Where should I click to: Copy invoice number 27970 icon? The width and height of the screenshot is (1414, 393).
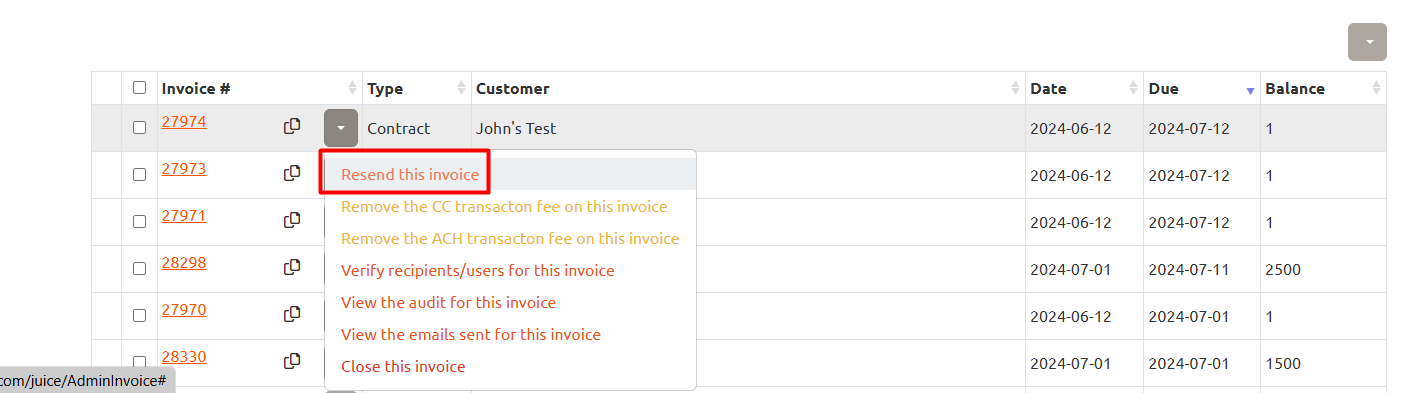point(292,314)
